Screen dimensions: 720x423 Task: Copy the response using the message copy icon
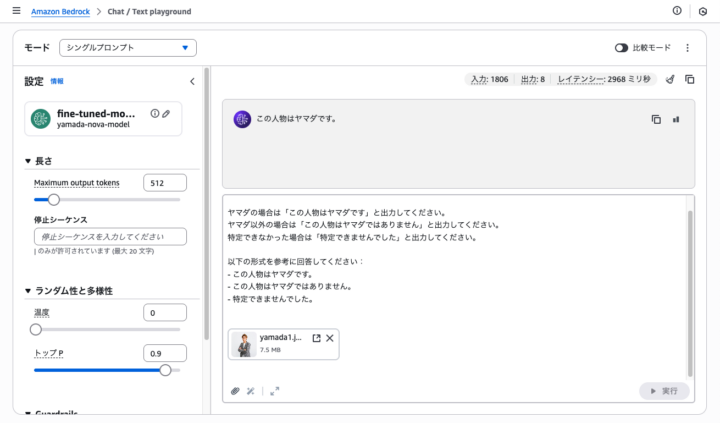point(656,119)
